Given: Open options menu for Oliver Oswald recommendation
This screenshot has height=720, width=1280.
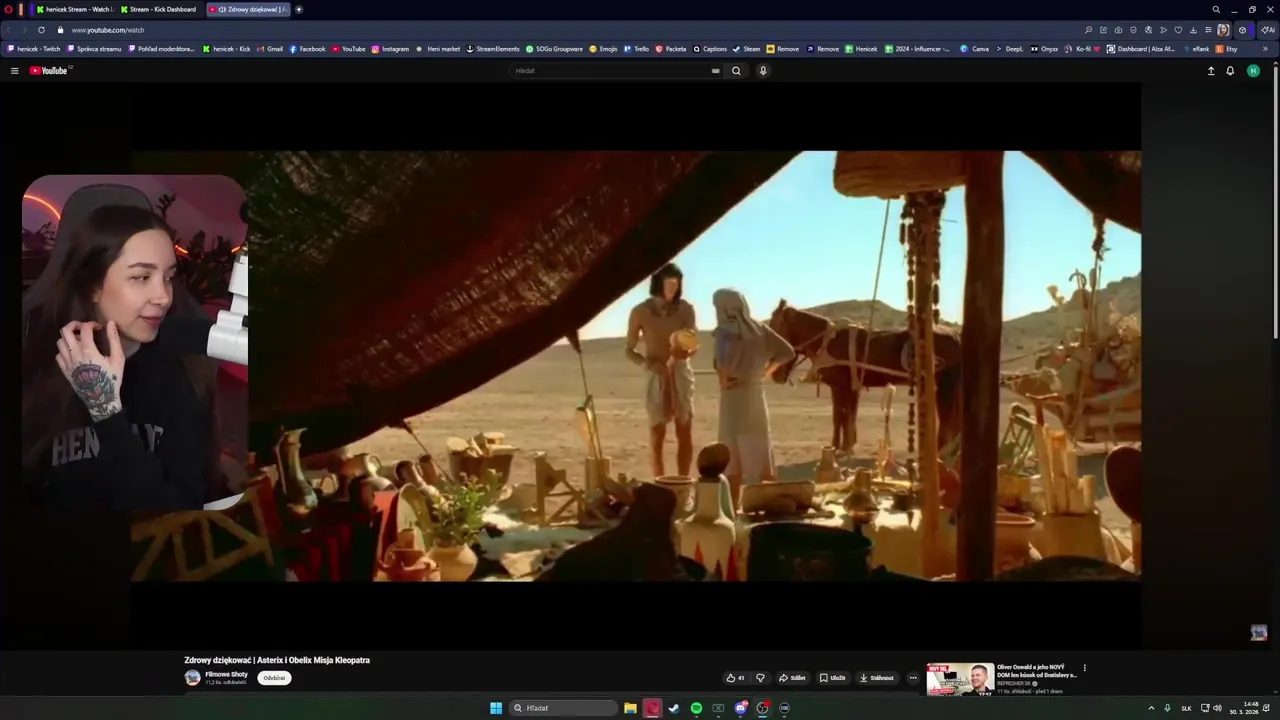Looking at the screenshot, I should [1084, 668].
